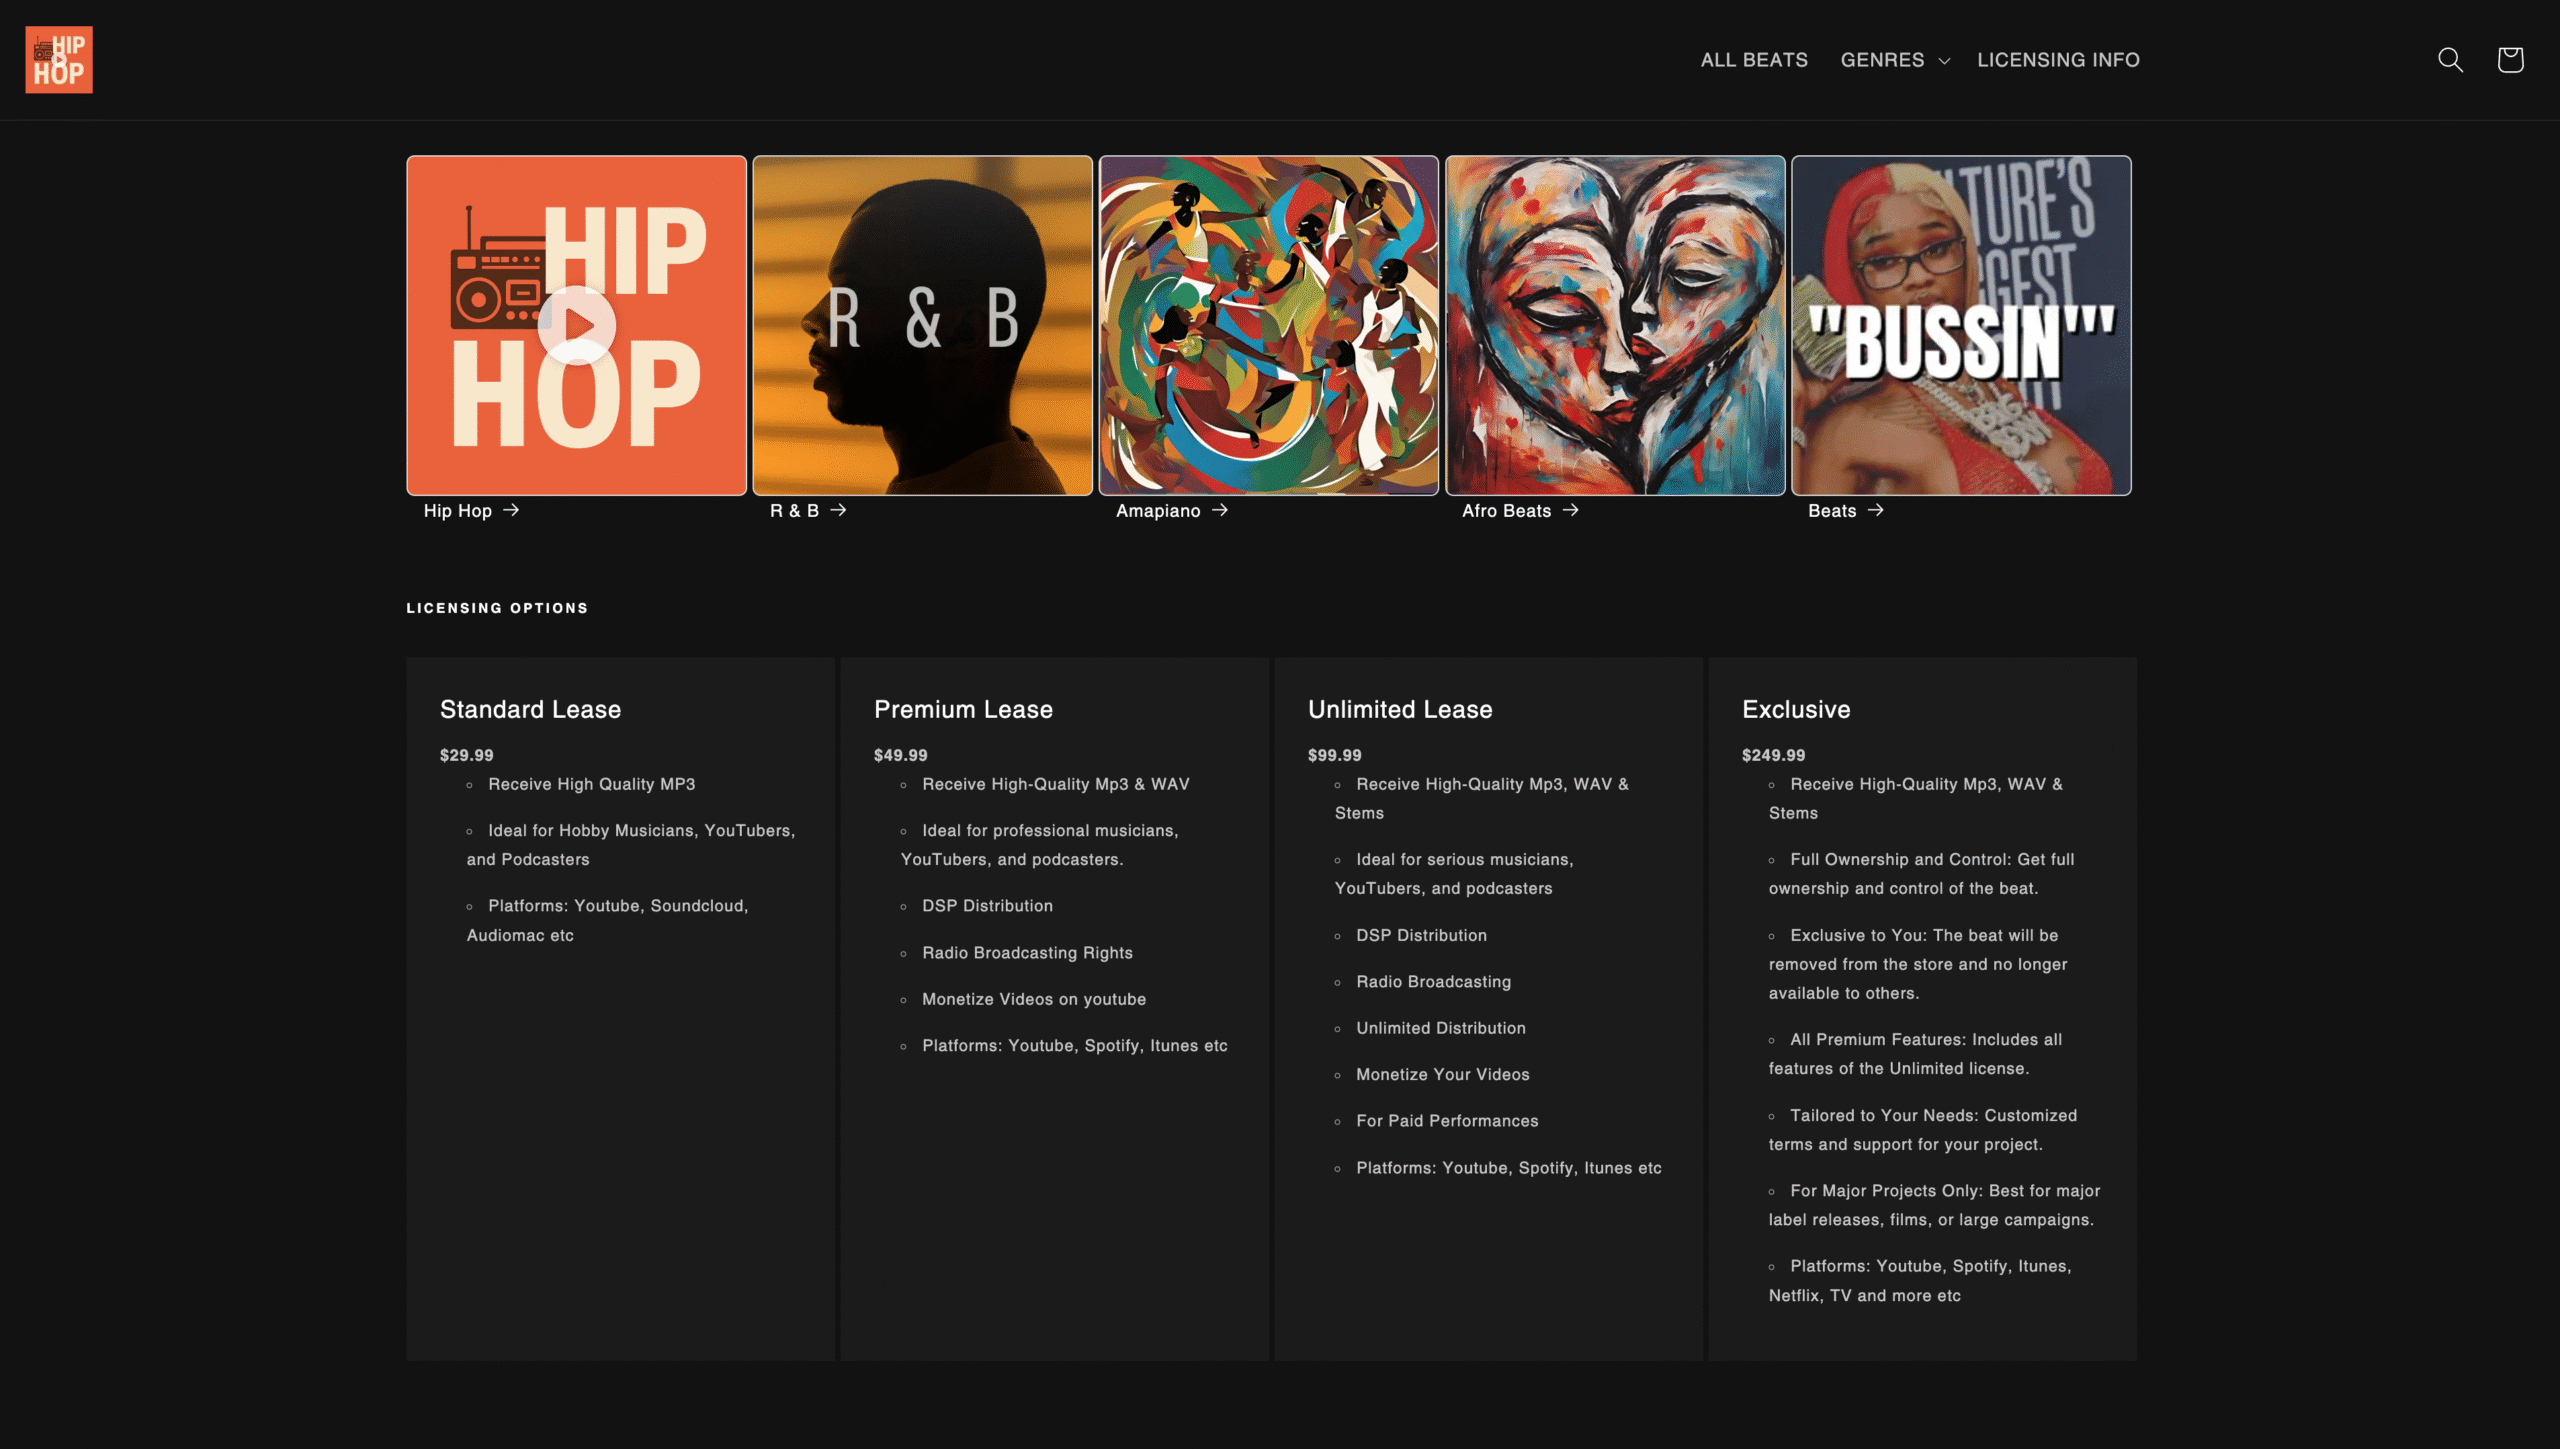The image size is (2560, 1449).
Task: Expand the Genres dropdown menu
Action: (1882, 60)
